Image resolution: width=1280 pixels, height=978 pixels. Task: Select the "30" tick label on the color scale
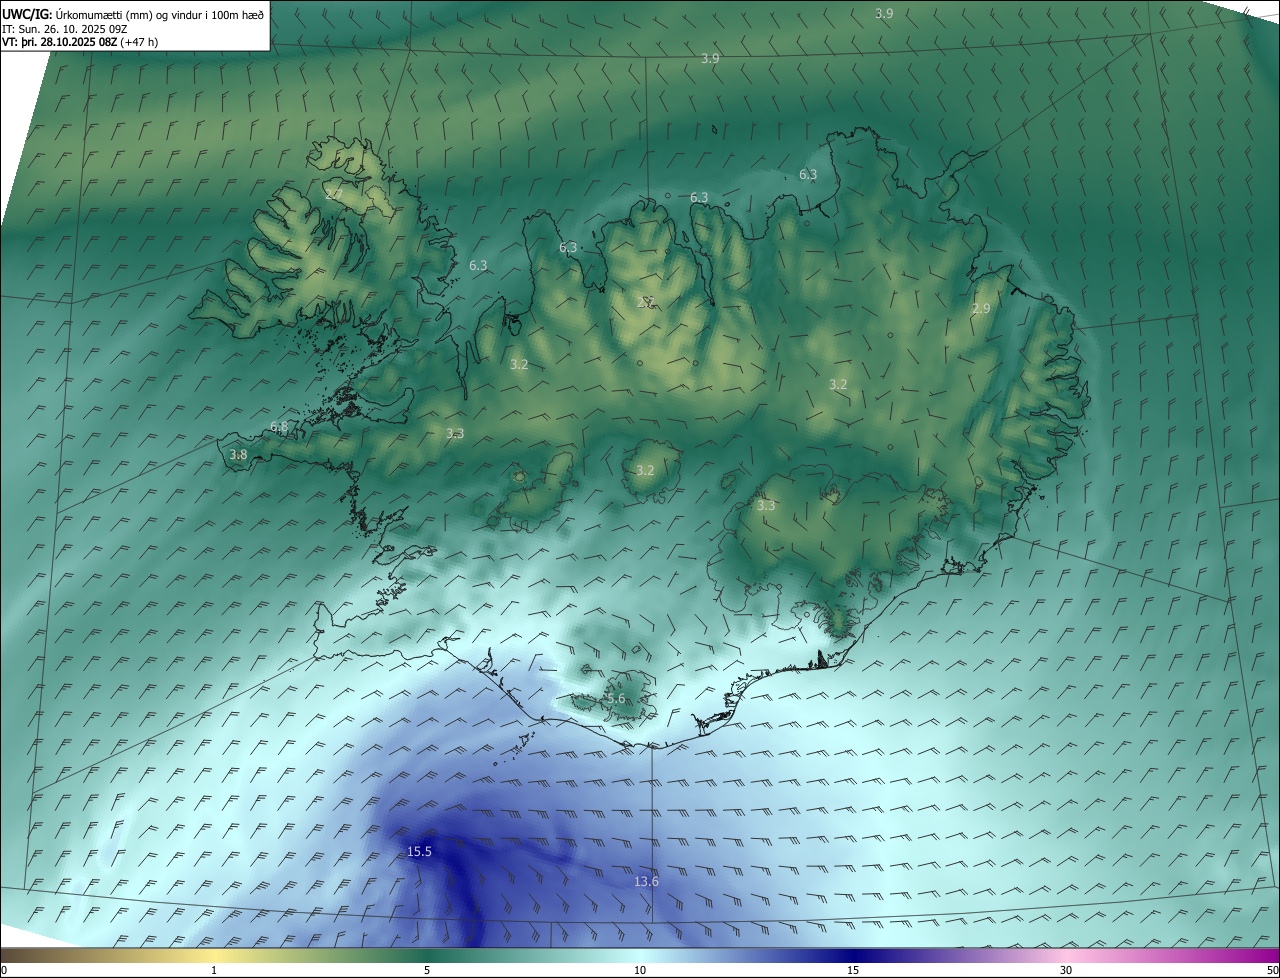pos(1066,970)
